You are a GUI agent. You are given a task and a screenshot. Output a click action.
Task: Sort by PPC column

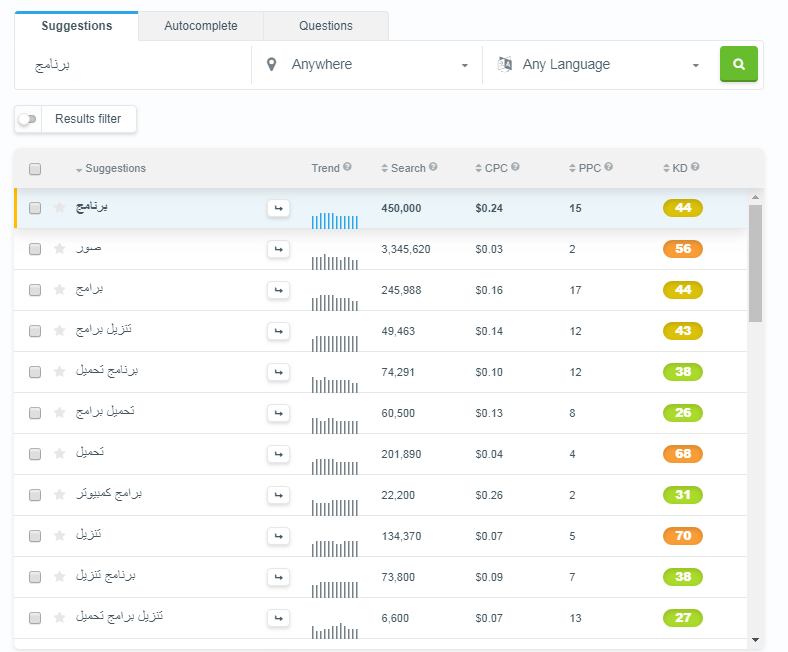[585, 168]
